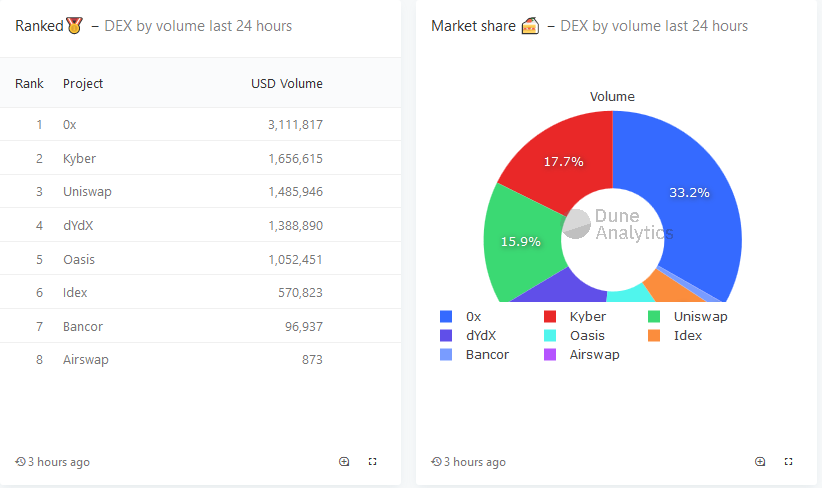822x488 pixels.
Task: Open the Market share title link
Action: coord(470,26)
